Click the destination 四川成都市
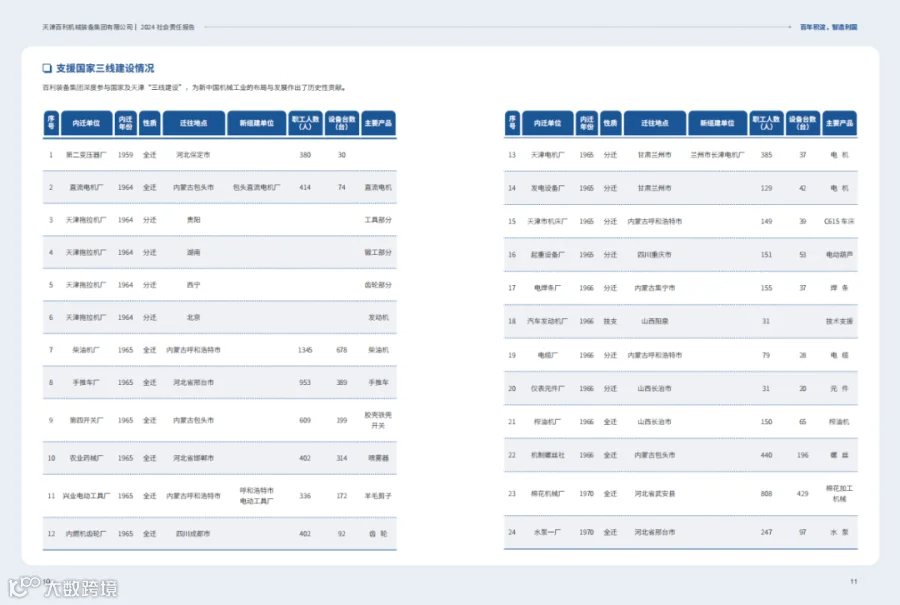This screenshot has width=900, height=605. 193,534
